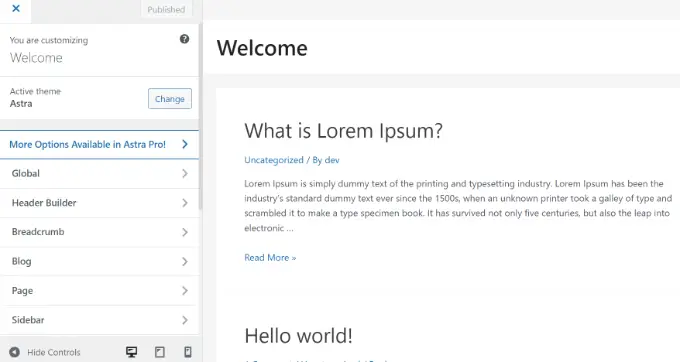Change the active Astra theme
Screen dimensions: 680x362
point(170,99)
